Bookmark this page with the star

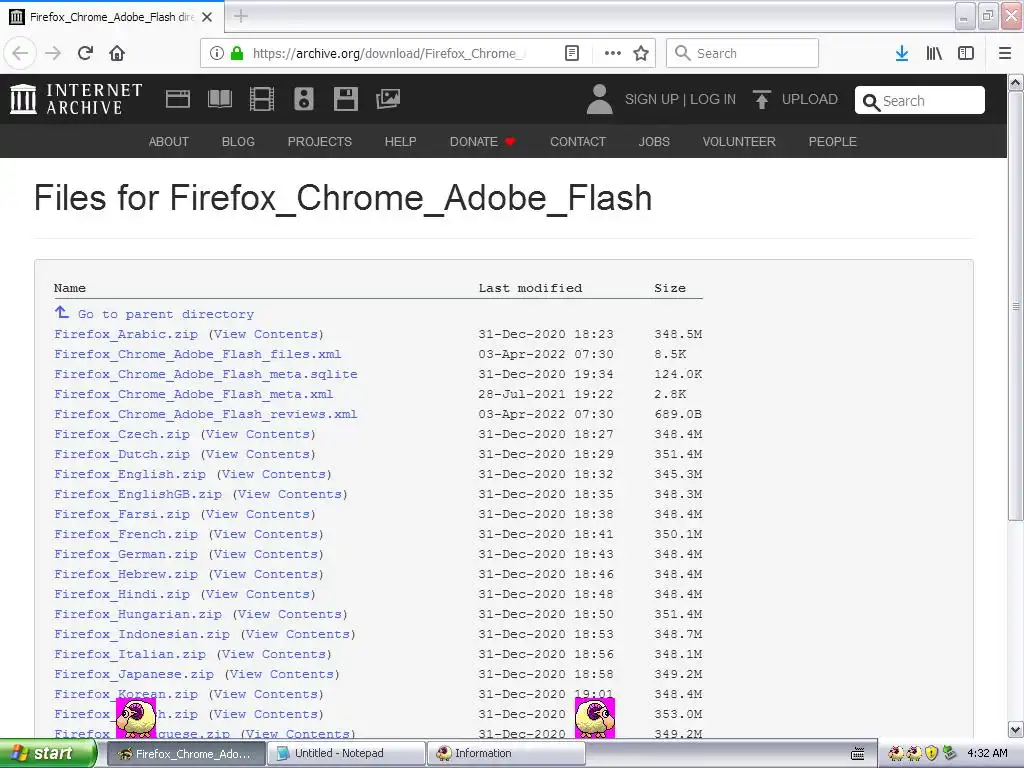pyautogui.click(x=641, y=53)
